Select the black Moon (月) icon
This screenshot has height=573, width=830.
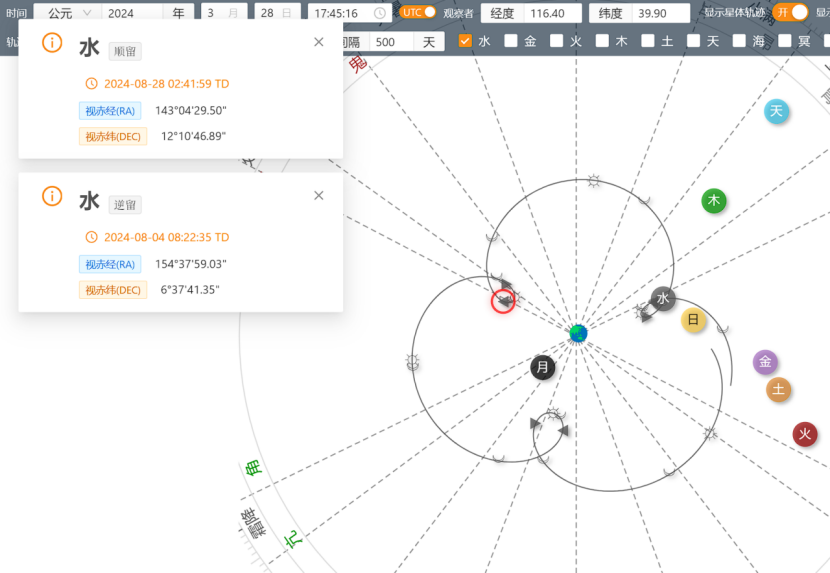coord(543,367)
